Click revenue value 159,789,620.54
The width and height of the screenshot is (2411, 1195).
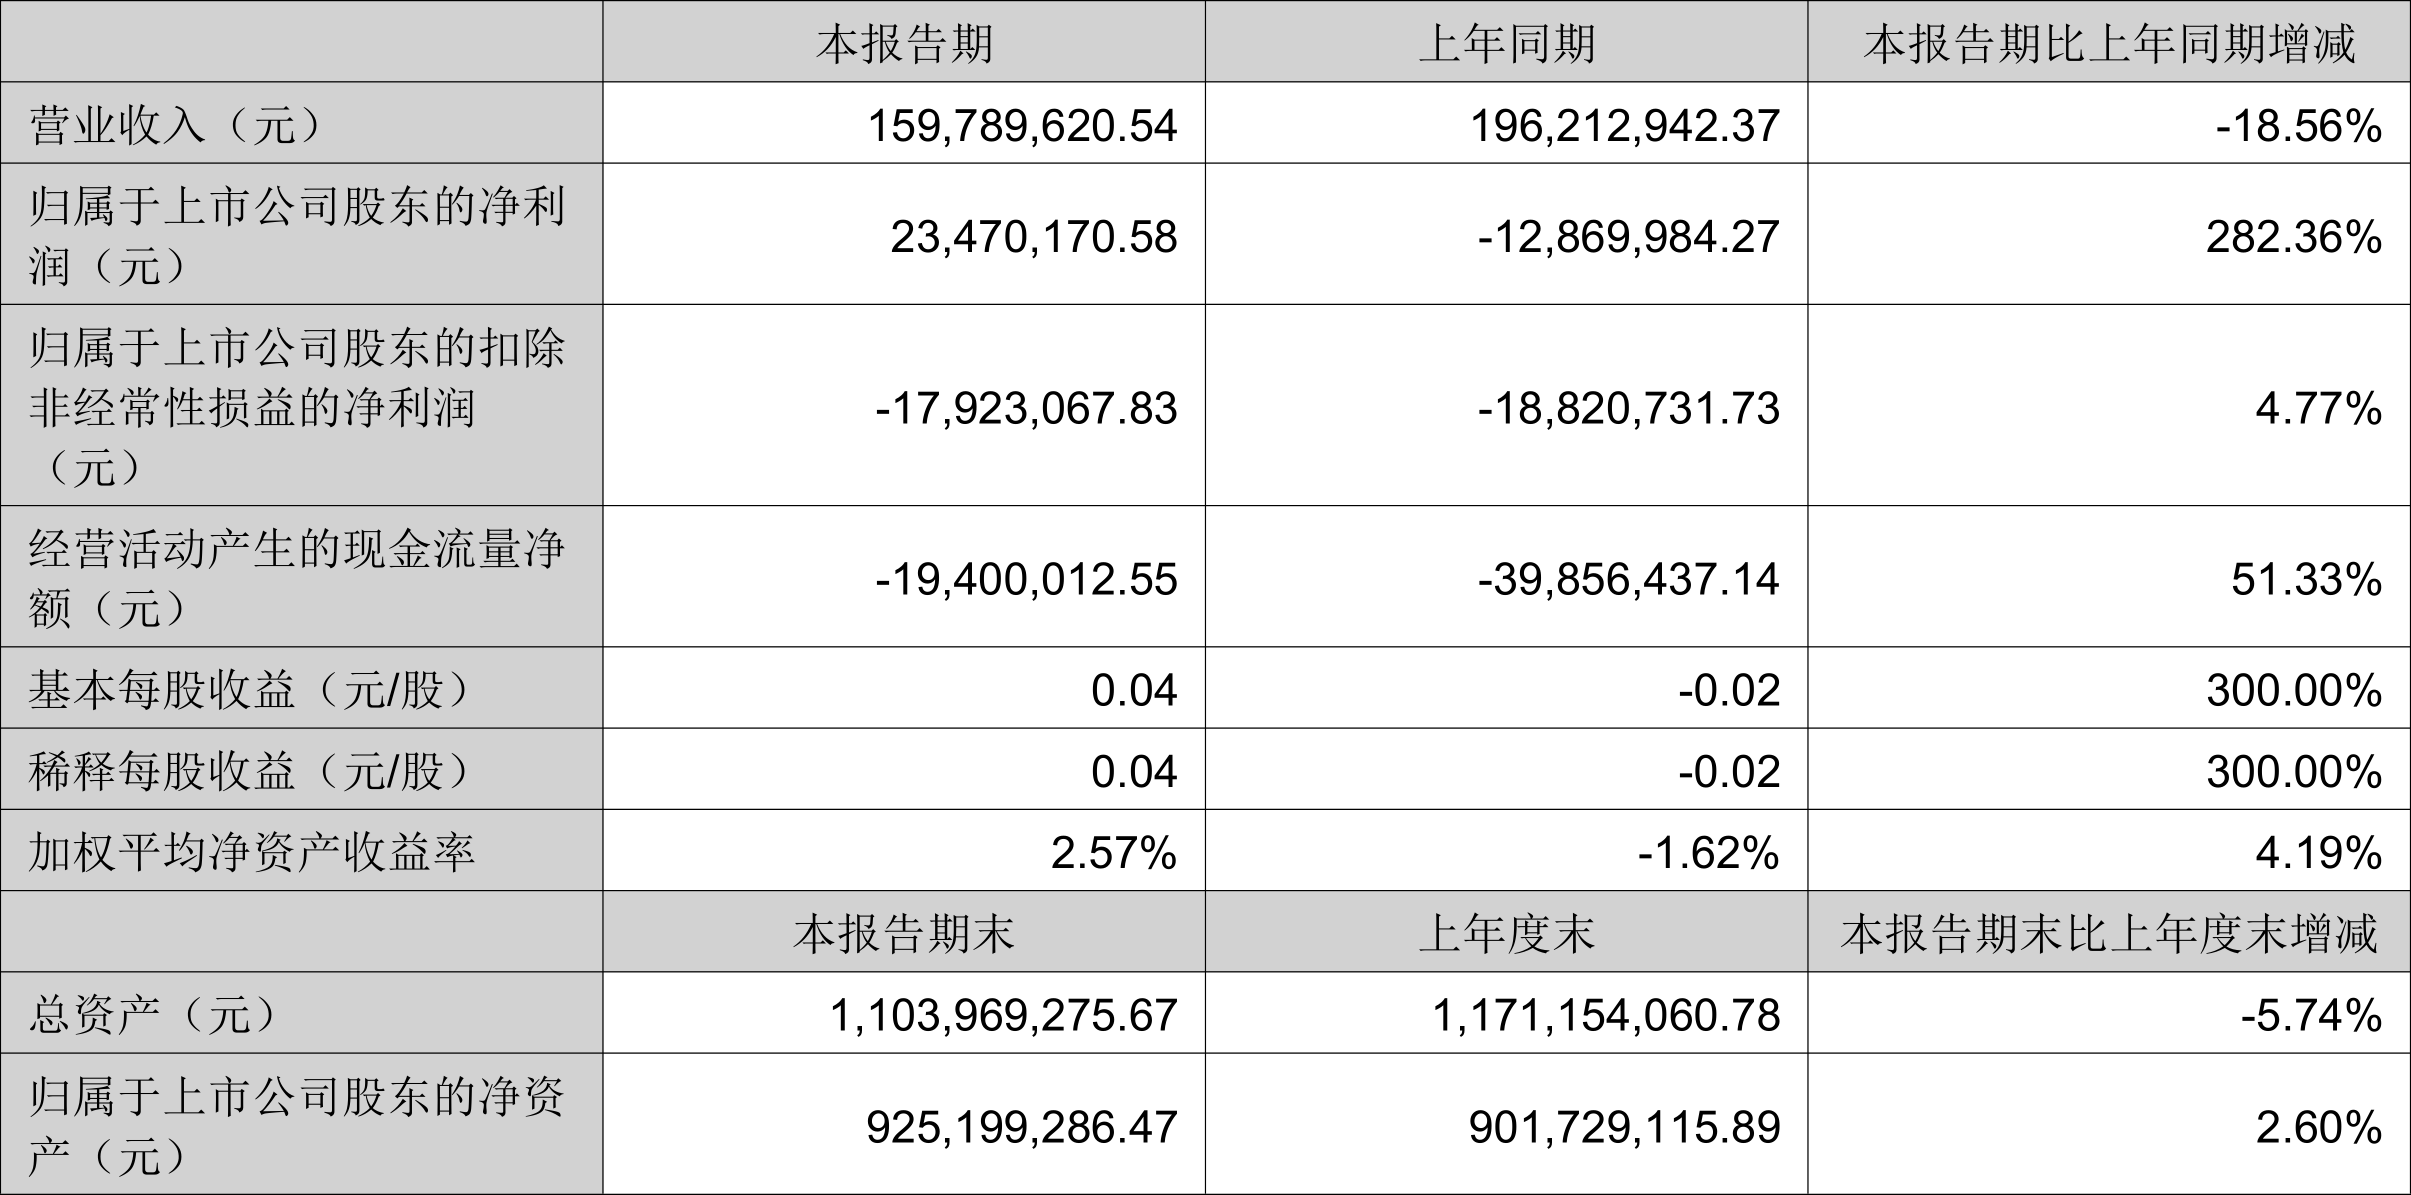[1022, 126]
